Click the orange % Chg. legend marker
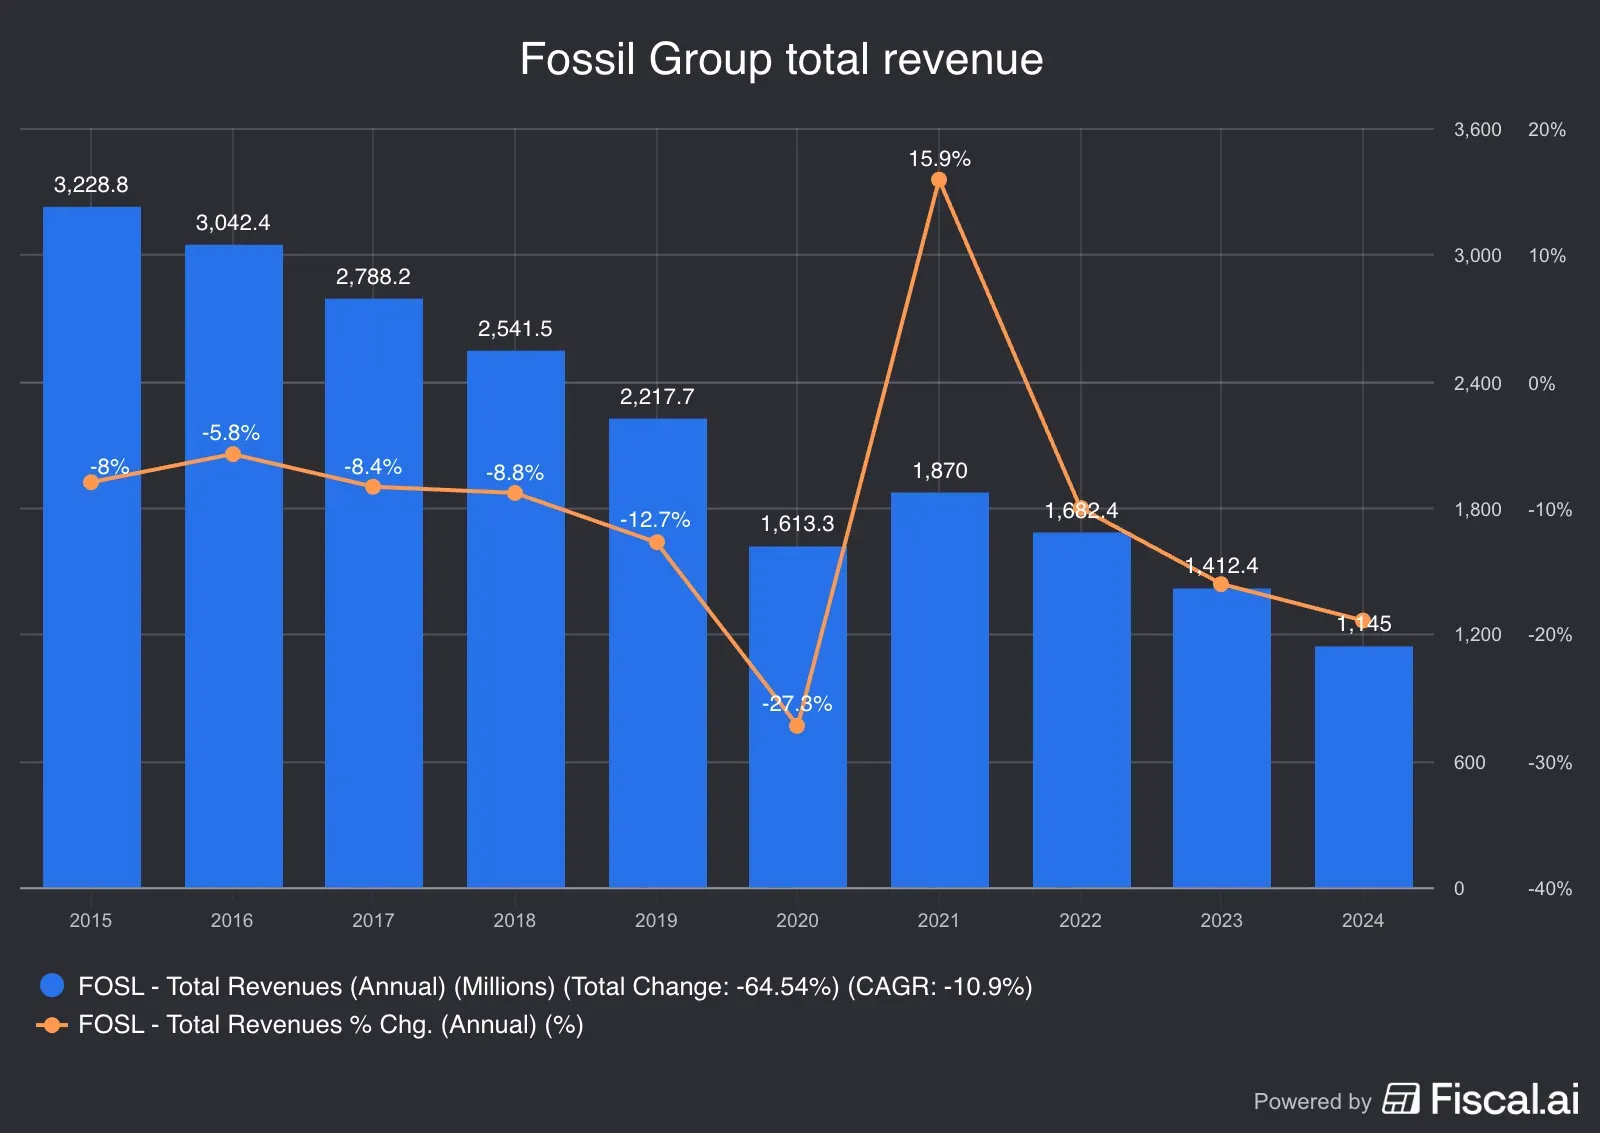The image size is (1600, 1133). pos(52,1025)
